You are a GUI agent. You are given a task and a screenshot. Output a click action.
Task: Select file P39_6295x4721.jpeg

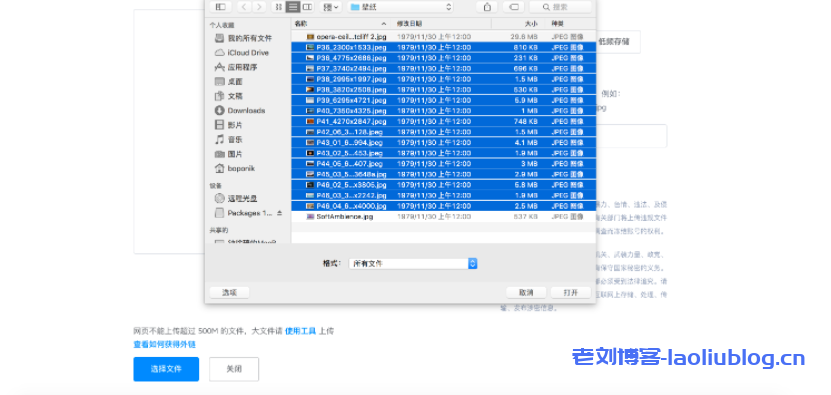point(443,100)
